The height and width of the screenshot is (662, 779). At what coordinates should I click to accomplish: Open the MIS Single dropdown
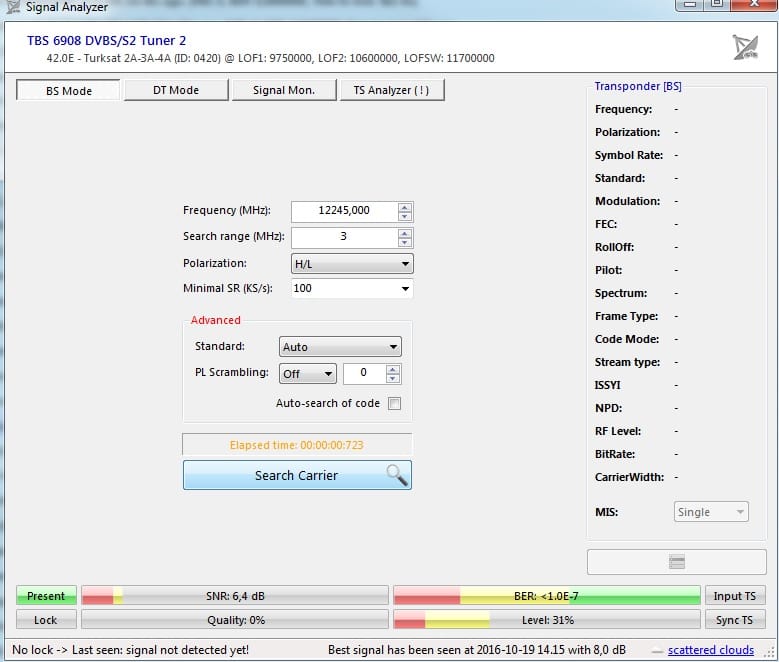coord(711,512)
